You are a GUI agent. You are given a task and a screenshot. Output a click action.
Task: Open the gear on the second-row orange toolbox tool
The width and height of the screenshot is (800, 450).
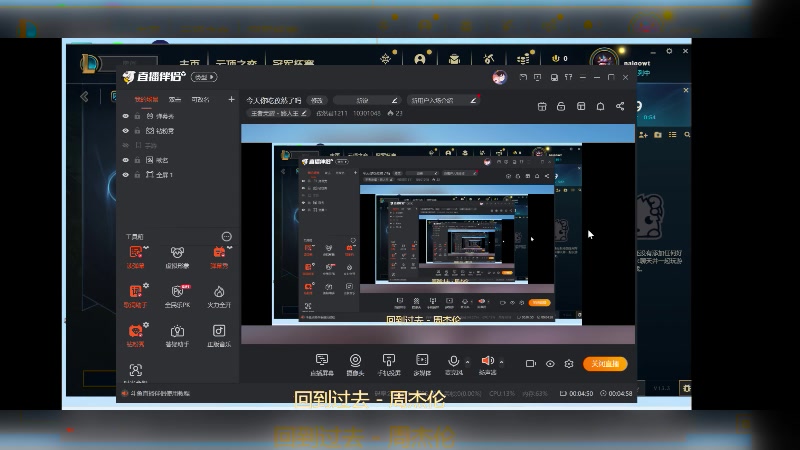click(146, 286)
